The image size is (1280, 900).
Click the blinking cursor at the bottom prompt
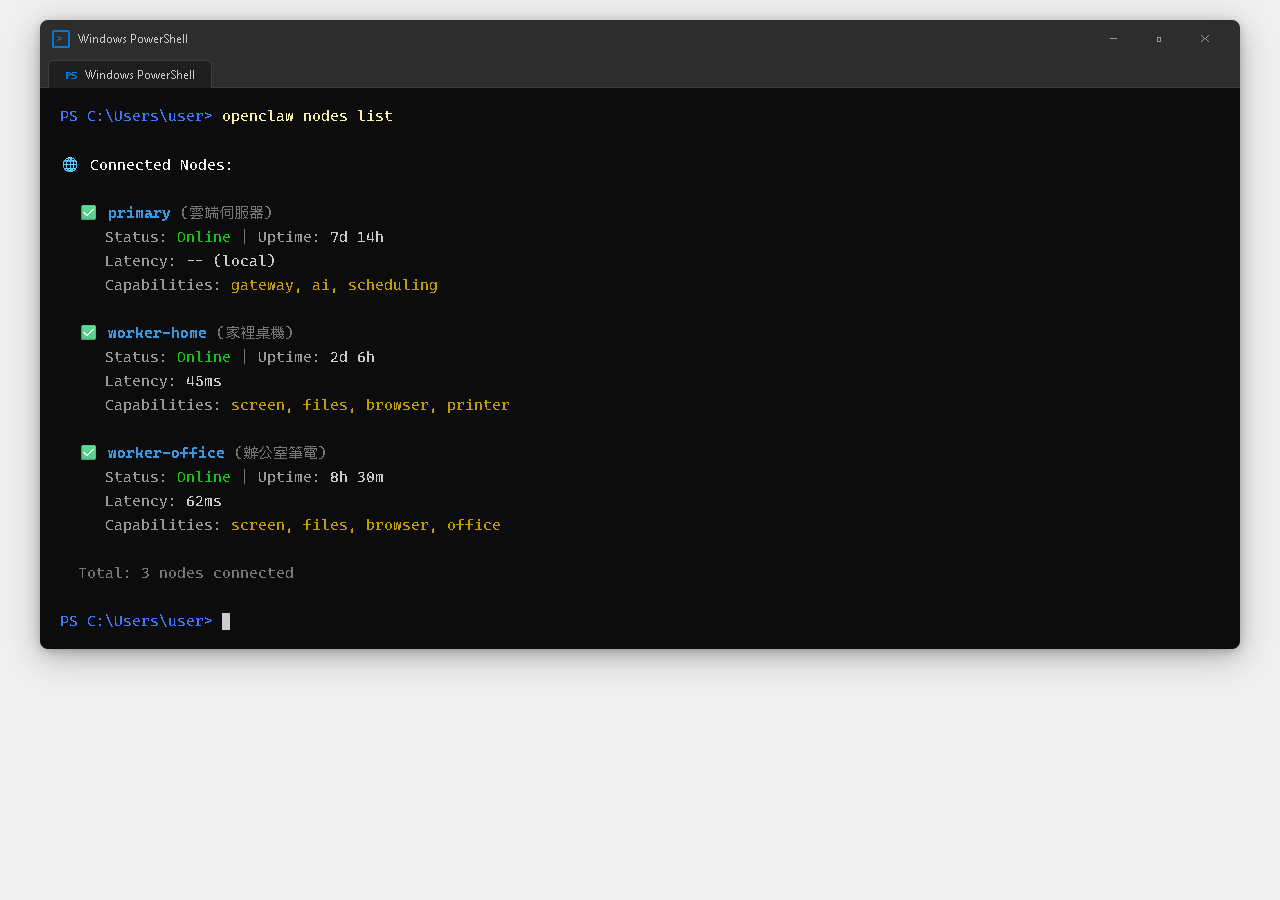[x=226, y=621]
